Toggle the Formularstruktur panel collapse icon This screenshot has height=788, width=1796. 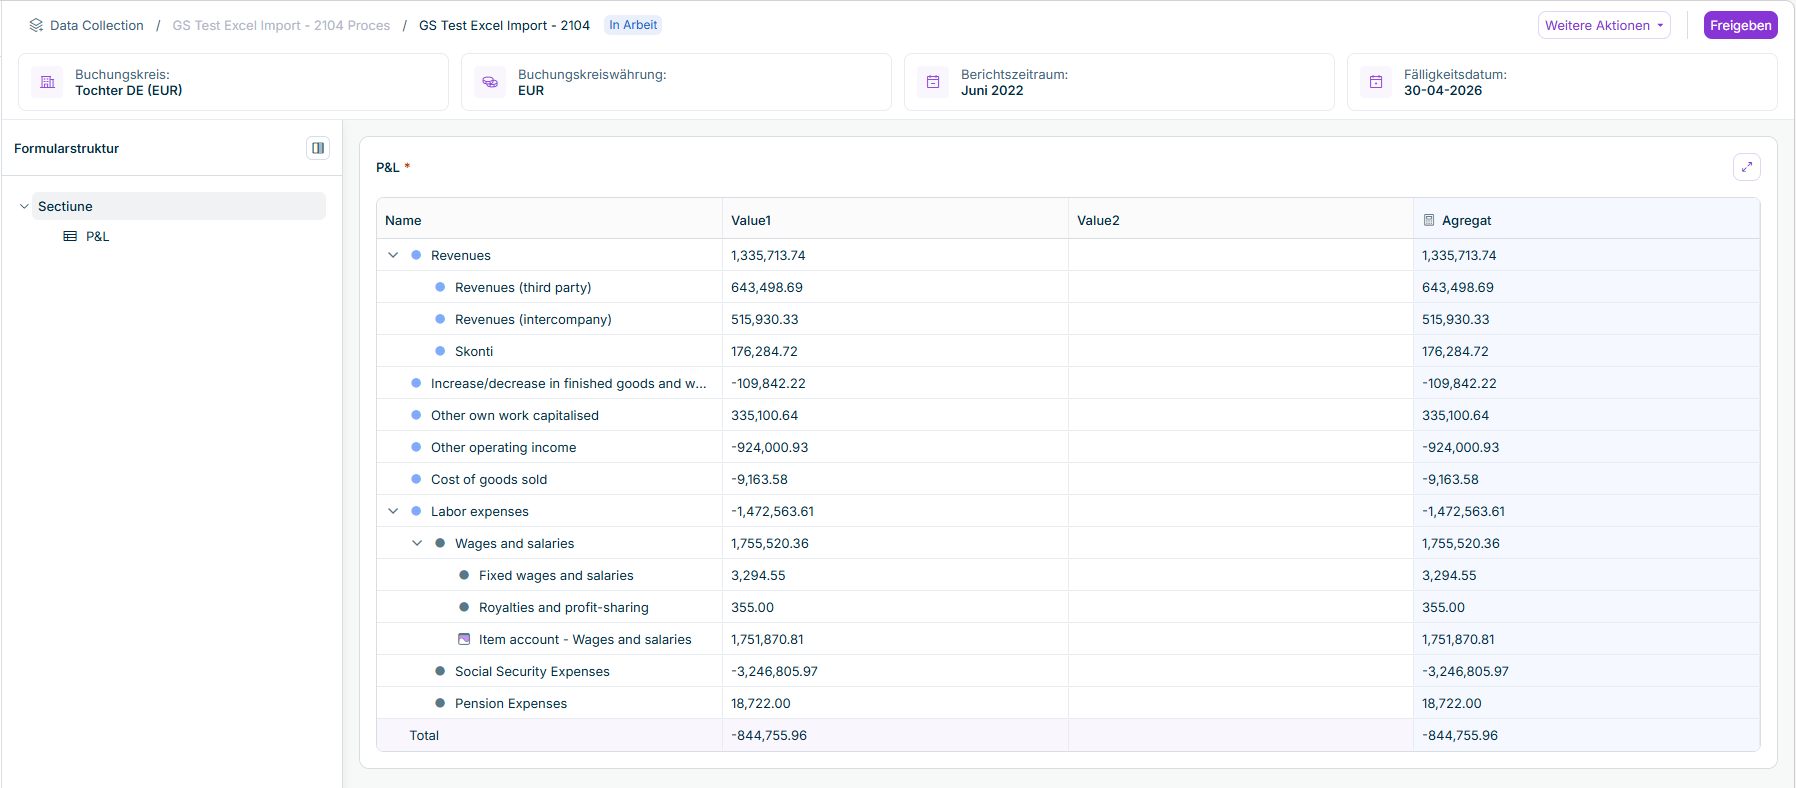(x=318, y=148)
